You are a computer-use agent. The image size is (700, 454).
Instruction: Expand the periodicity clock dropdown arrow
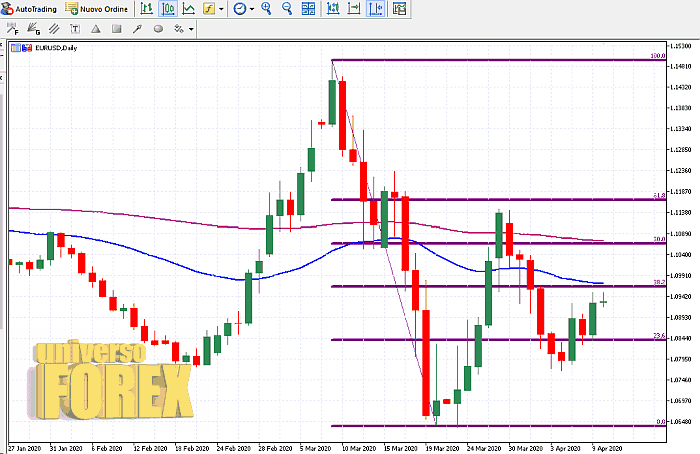click(x=252, y=8)
